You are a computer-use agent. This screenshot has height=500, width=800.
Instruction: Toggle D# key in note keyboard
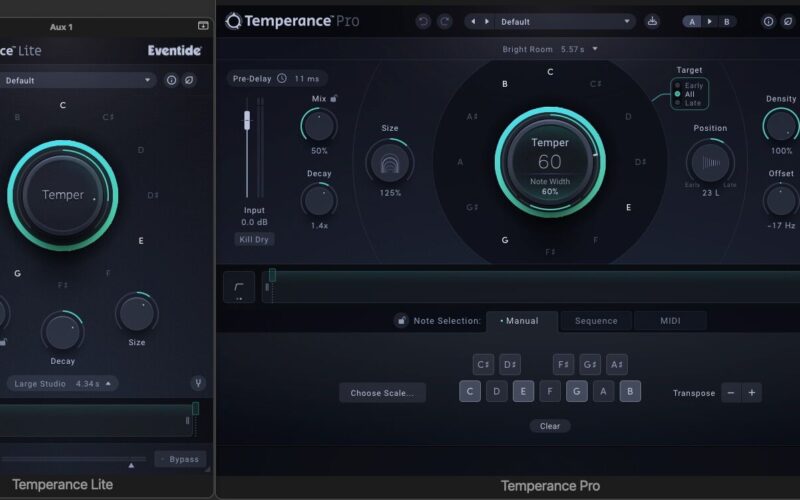(510, 364)
